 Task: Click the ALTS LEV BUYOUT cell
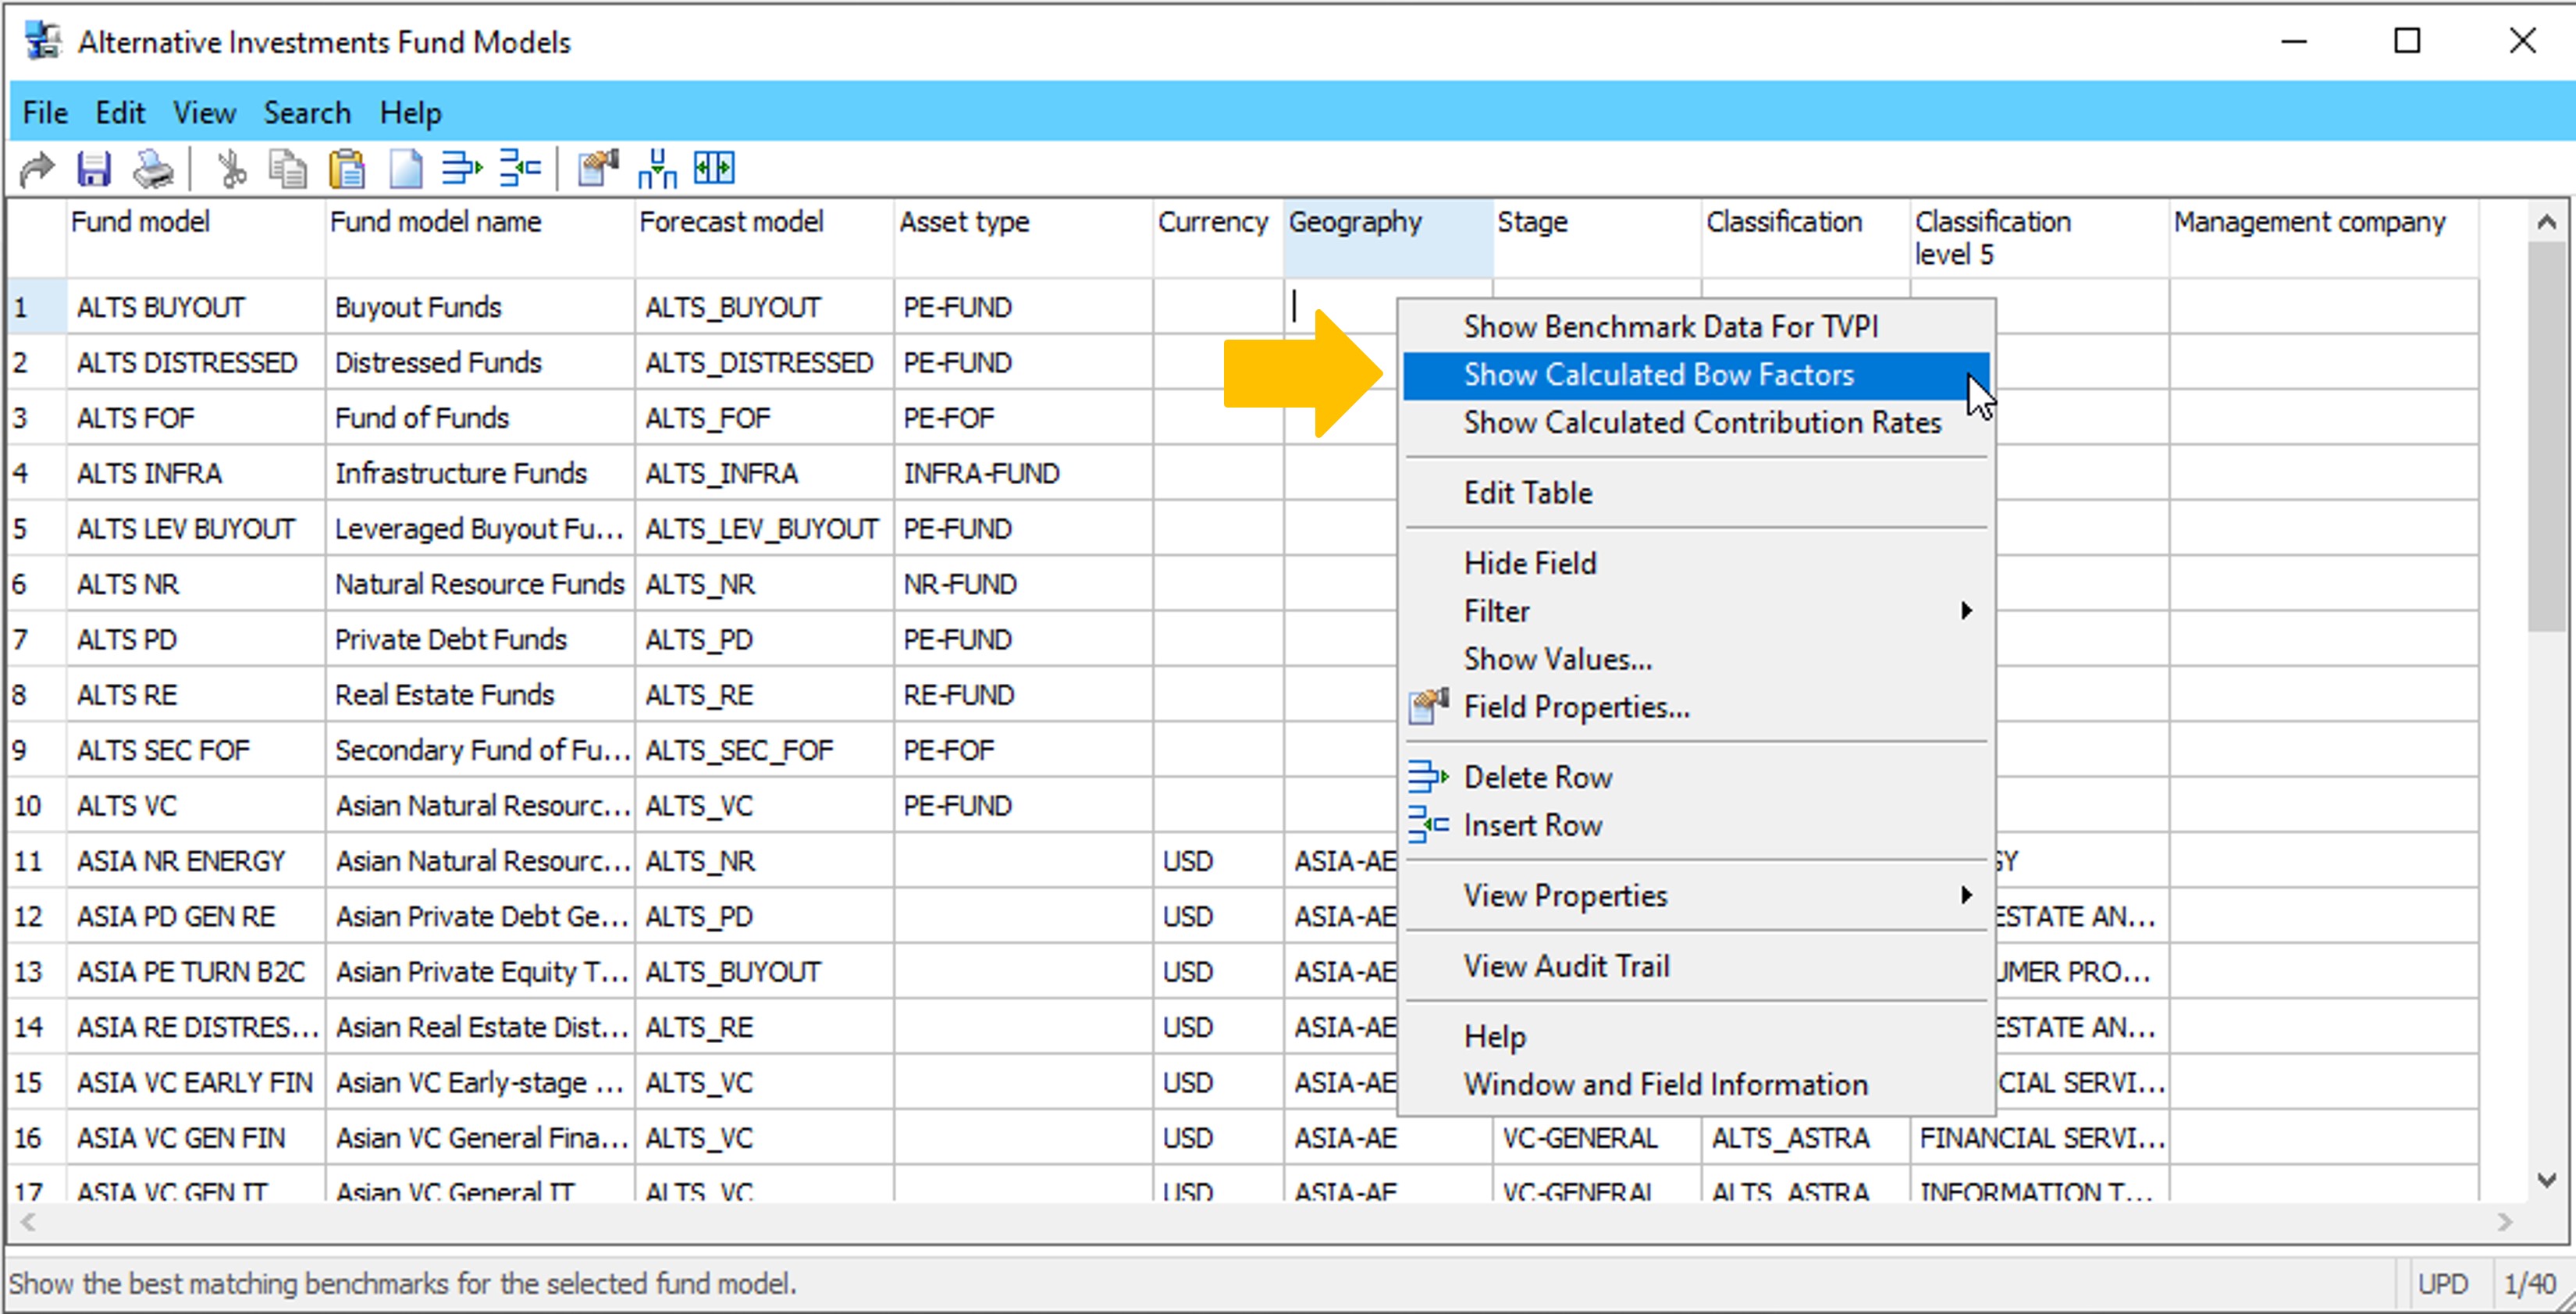[196, 528]
